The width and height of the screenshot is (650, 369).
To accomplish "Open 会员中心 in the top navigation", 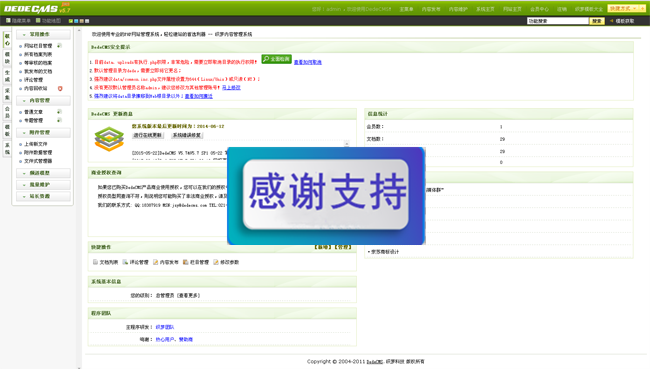I will click(x=539, y=9).
